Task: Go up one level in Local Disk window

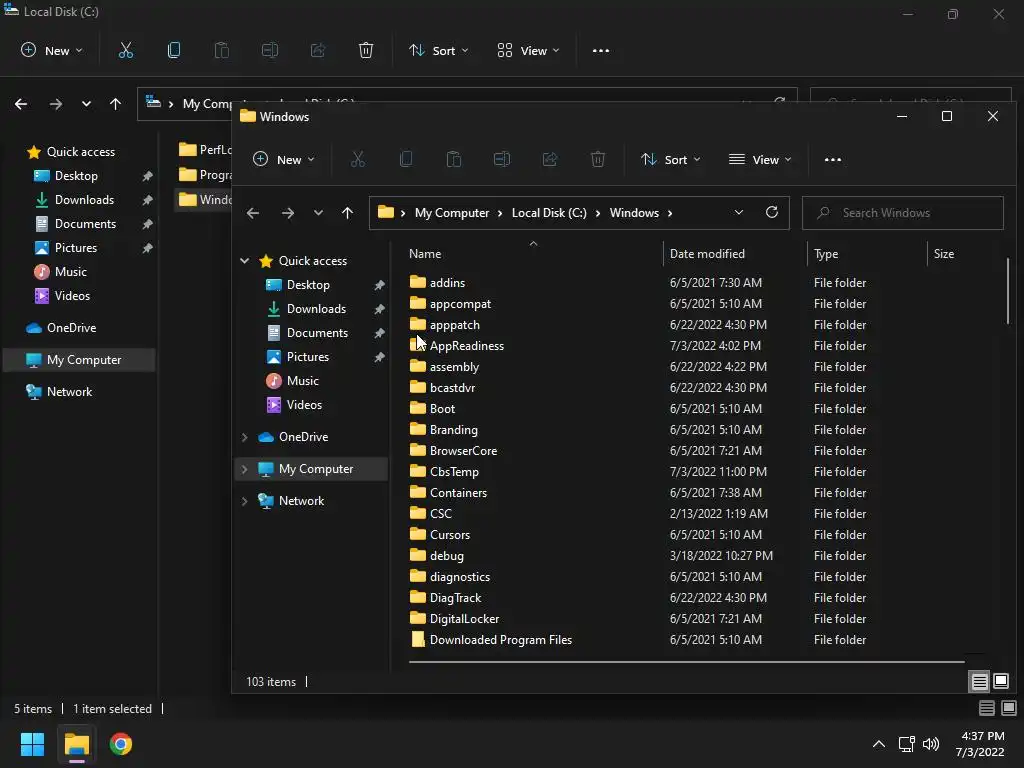Action: (116, 104)
